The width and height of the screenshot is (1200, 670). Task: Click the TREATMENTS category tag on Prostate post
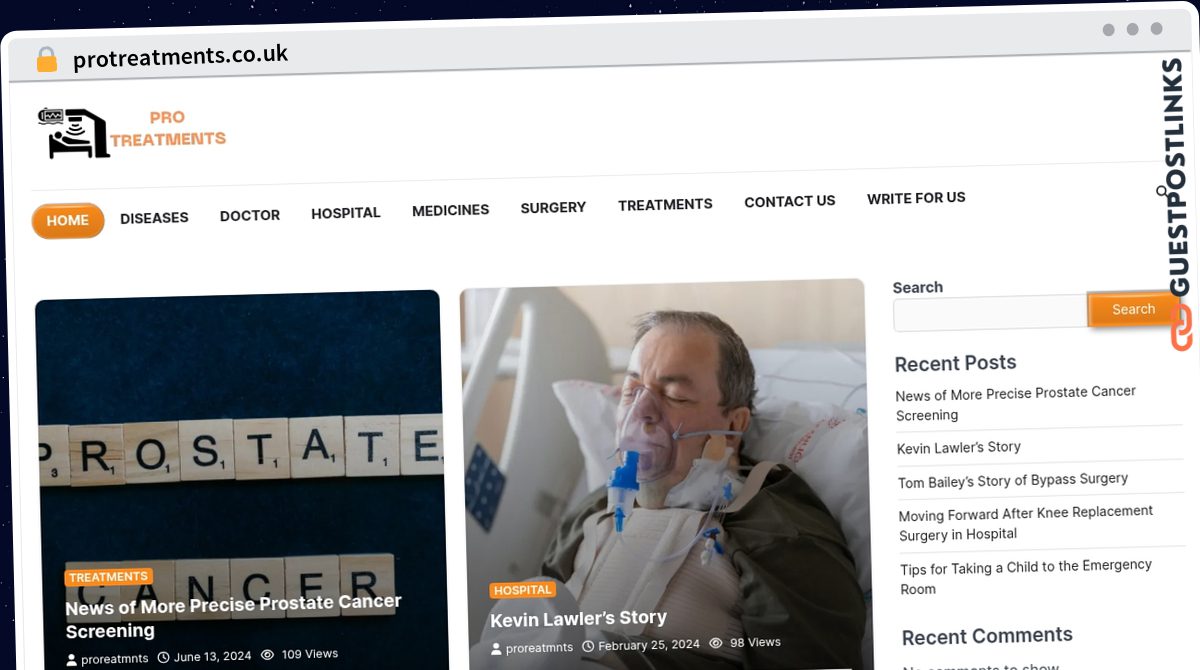(109, 577)
